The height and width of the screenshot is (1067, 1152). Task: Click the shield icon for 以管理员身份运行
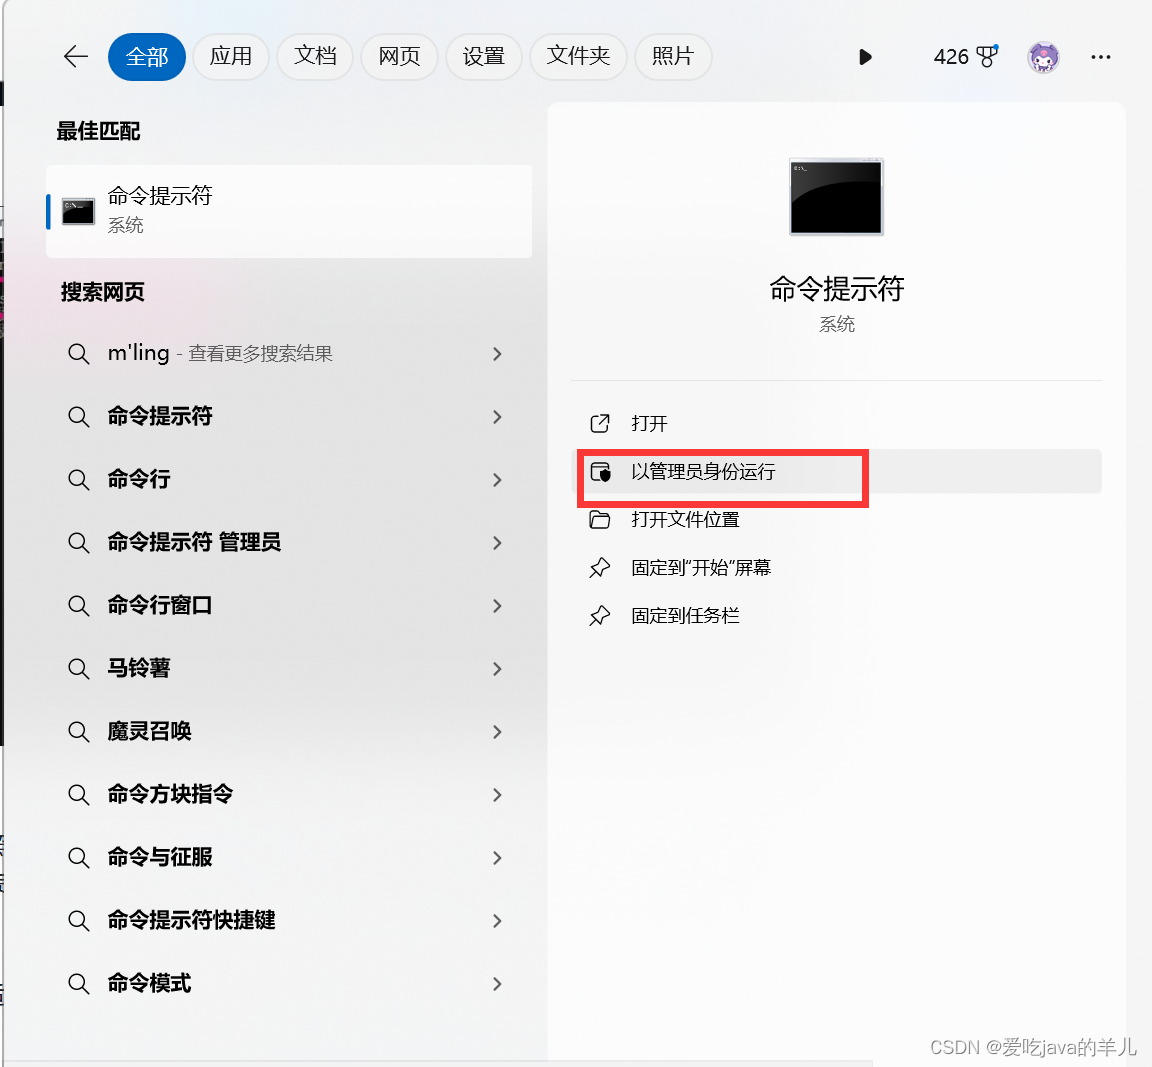pyautogui.click(x=600, y=472)
